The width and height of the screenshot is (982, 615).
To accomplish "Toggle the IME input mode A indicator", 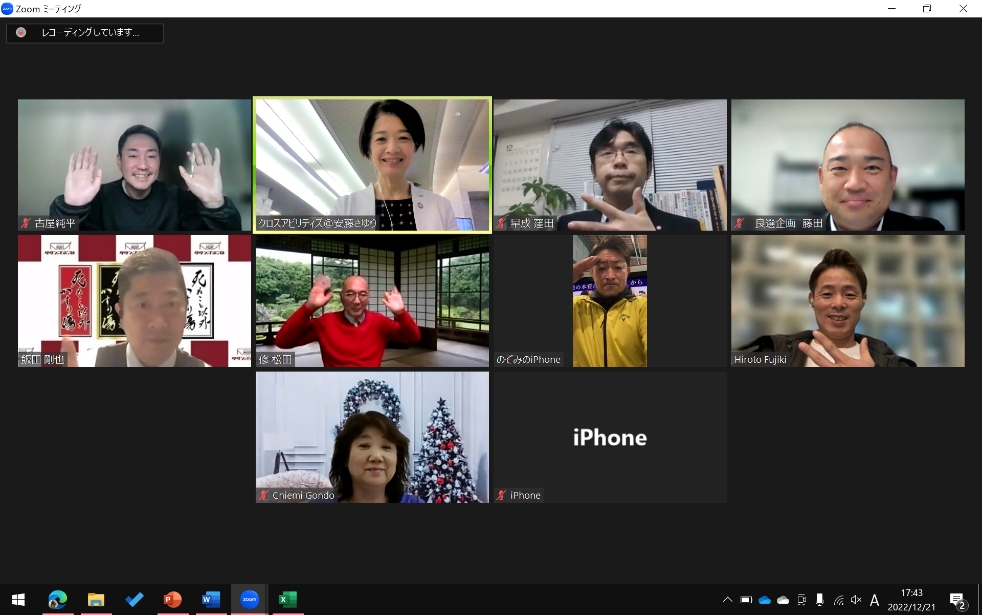I will pos(875,600).
